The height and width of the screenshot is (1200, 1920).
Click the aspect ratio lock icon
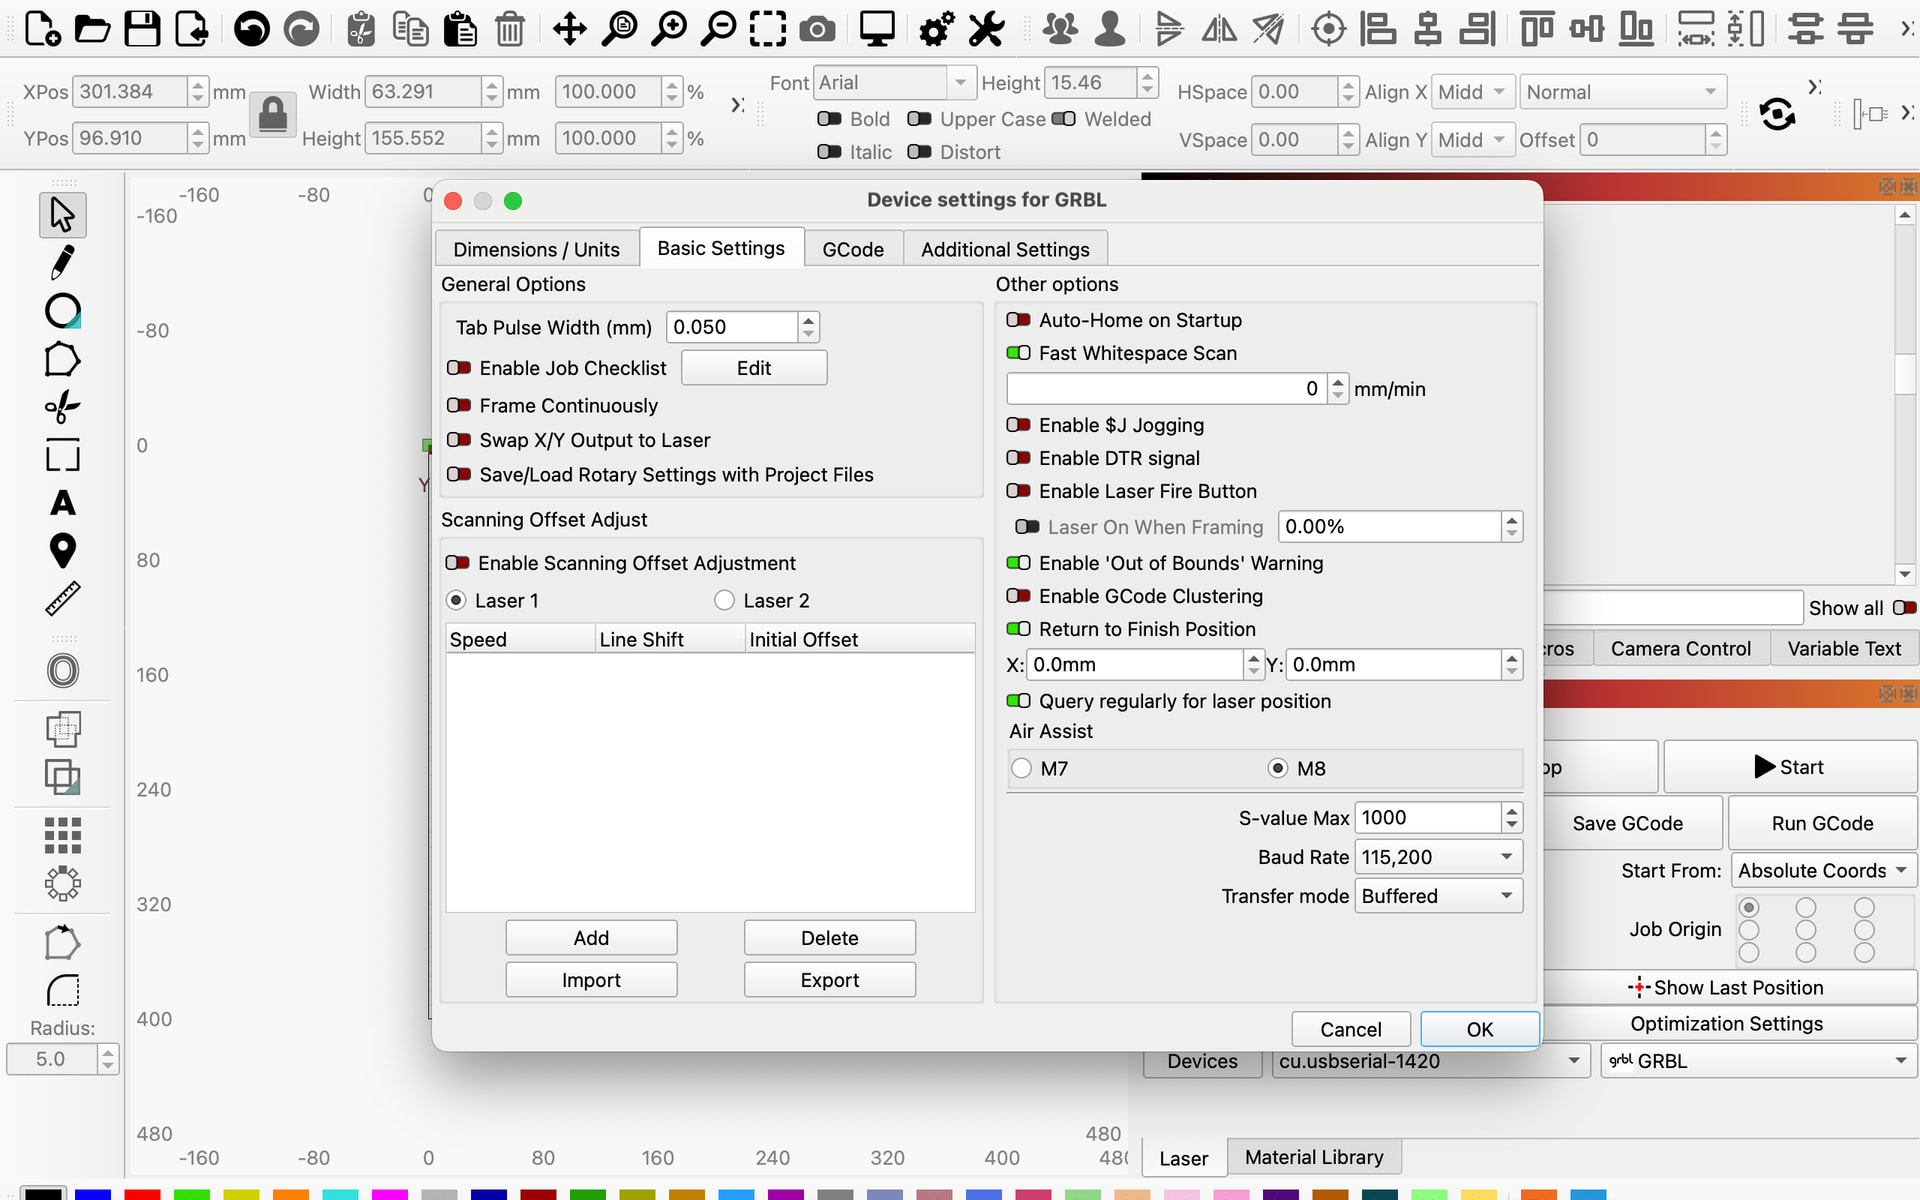click(272, 116)
